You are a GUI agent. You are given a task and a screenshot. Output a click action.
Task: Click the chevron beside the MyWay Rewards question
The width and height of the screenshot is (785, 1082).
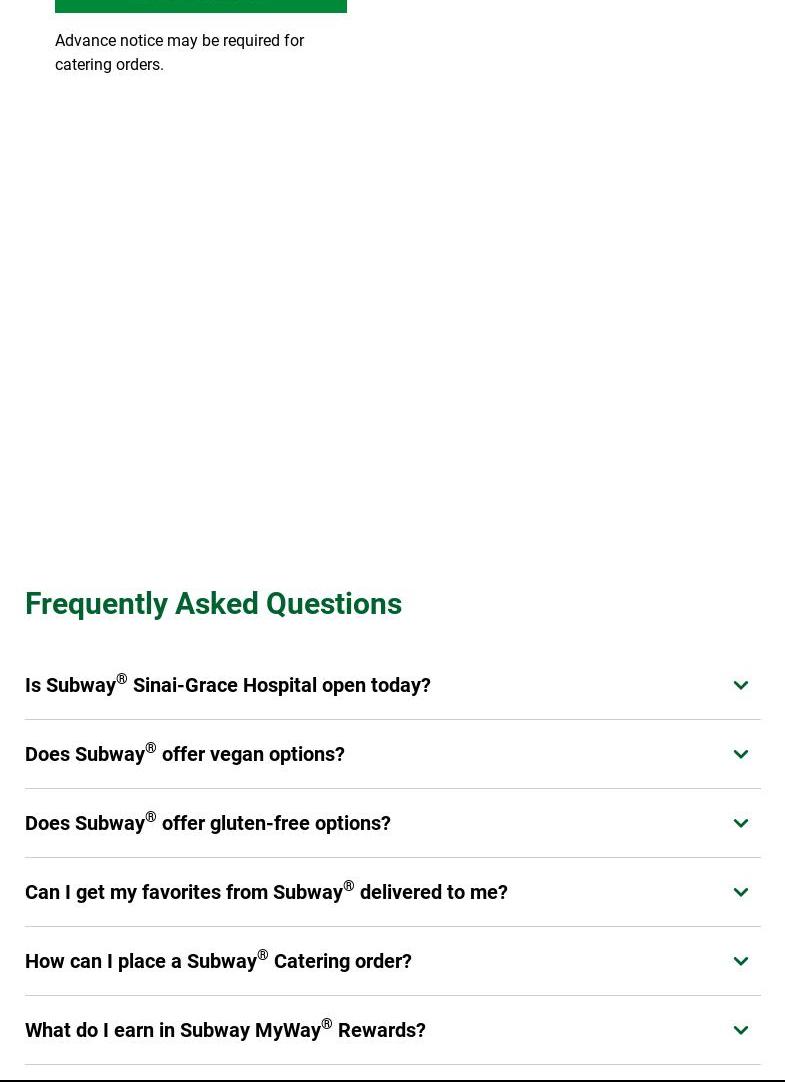click(x=741, y=1030)
